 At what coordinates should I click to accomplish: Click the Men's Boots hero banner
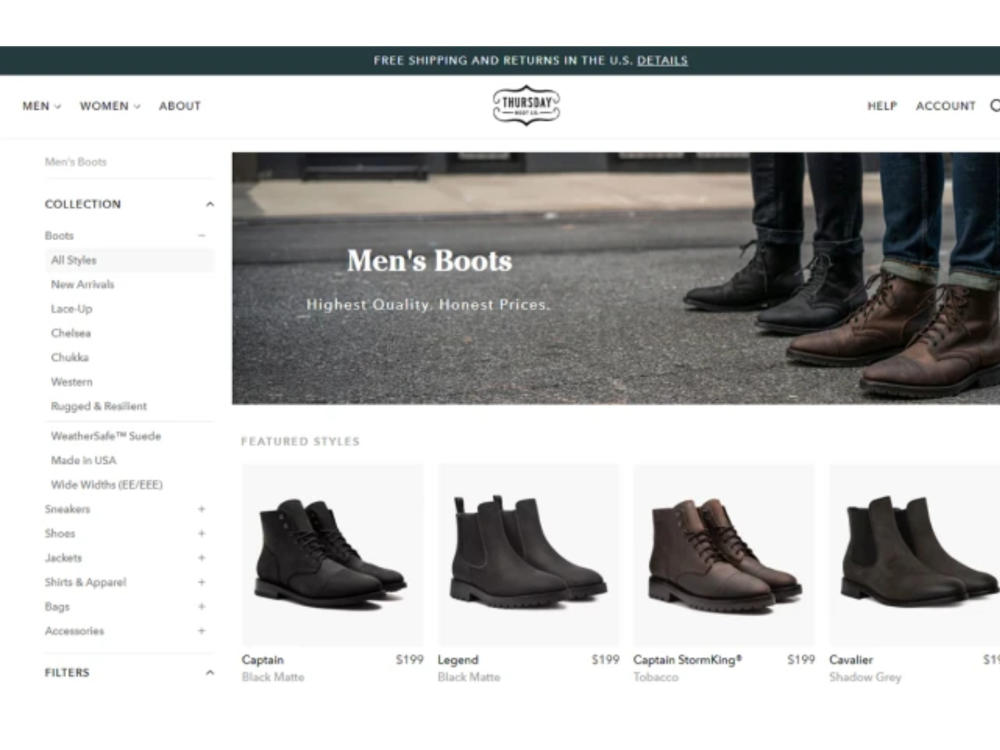coord(616,278)
